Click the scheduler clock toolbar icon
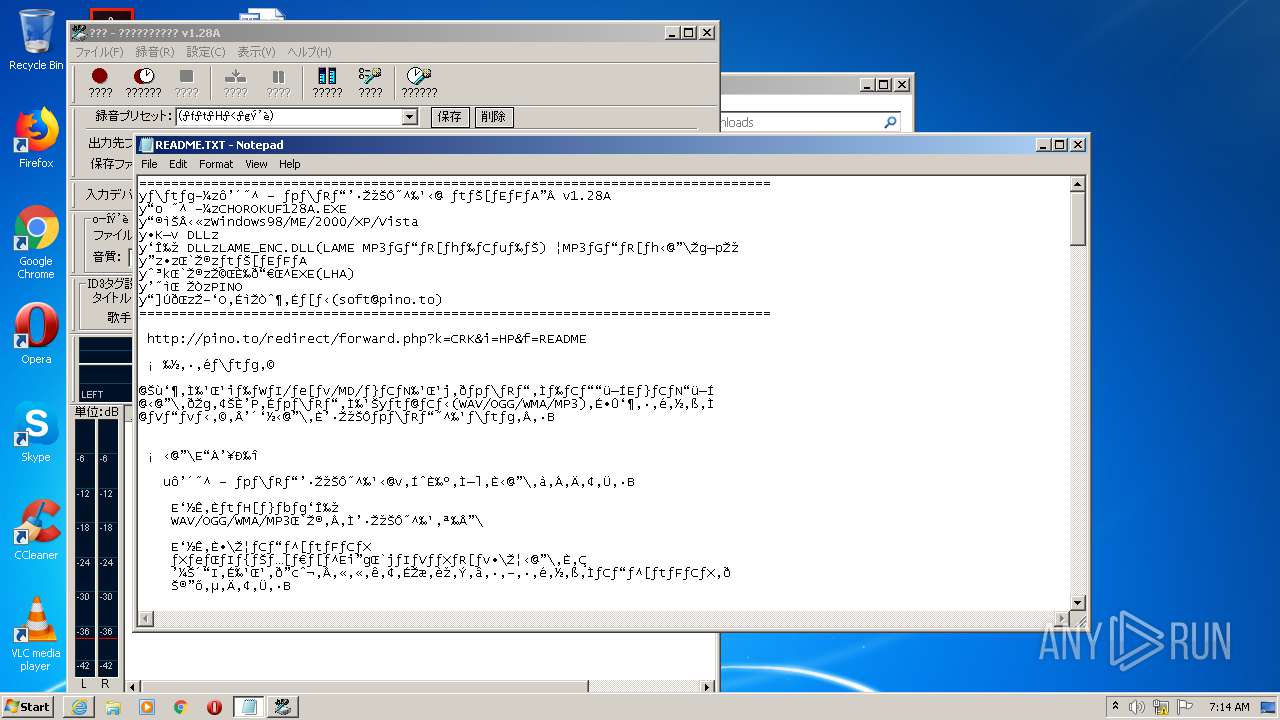 [419, 77]
